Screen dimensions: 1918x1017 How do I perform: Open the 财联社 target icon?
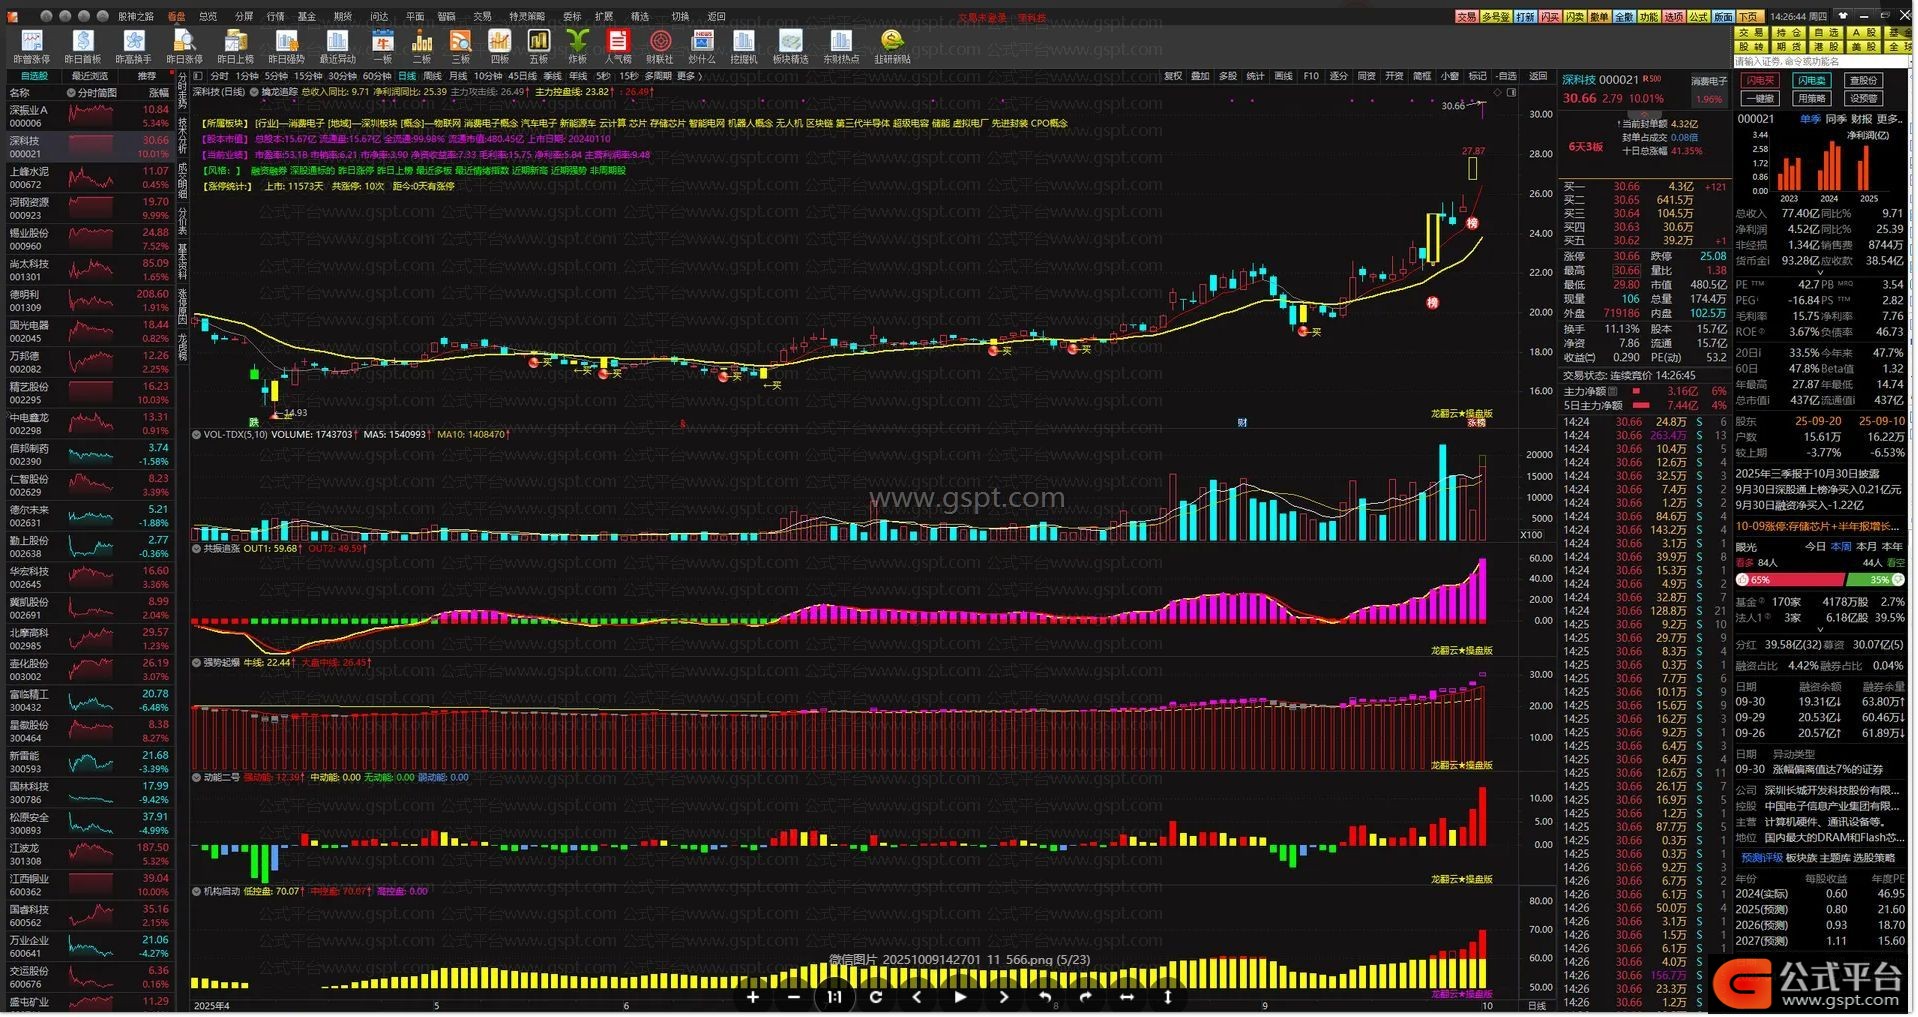tap(659, 45)
